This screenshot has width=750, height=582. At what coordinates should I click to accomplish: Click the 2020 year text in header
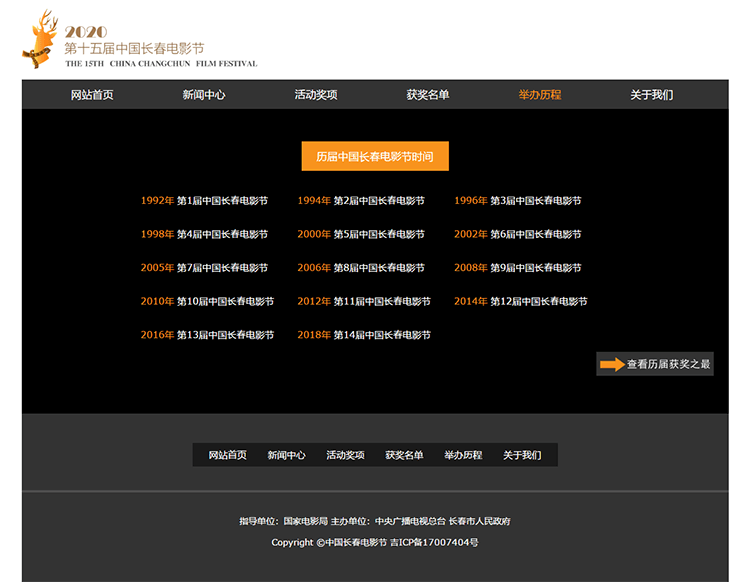coord(86,32)
